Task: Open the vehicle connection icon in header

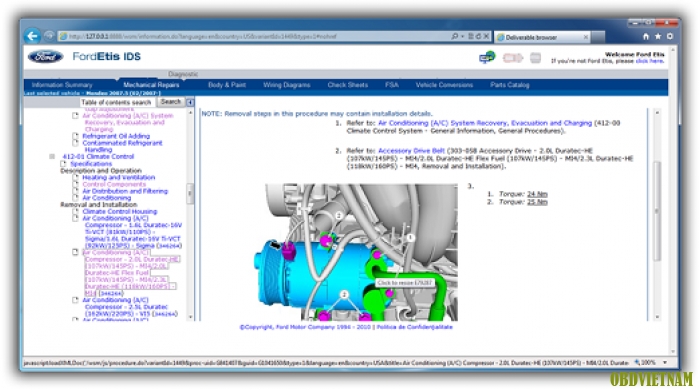Action: [x=487, y=57]
